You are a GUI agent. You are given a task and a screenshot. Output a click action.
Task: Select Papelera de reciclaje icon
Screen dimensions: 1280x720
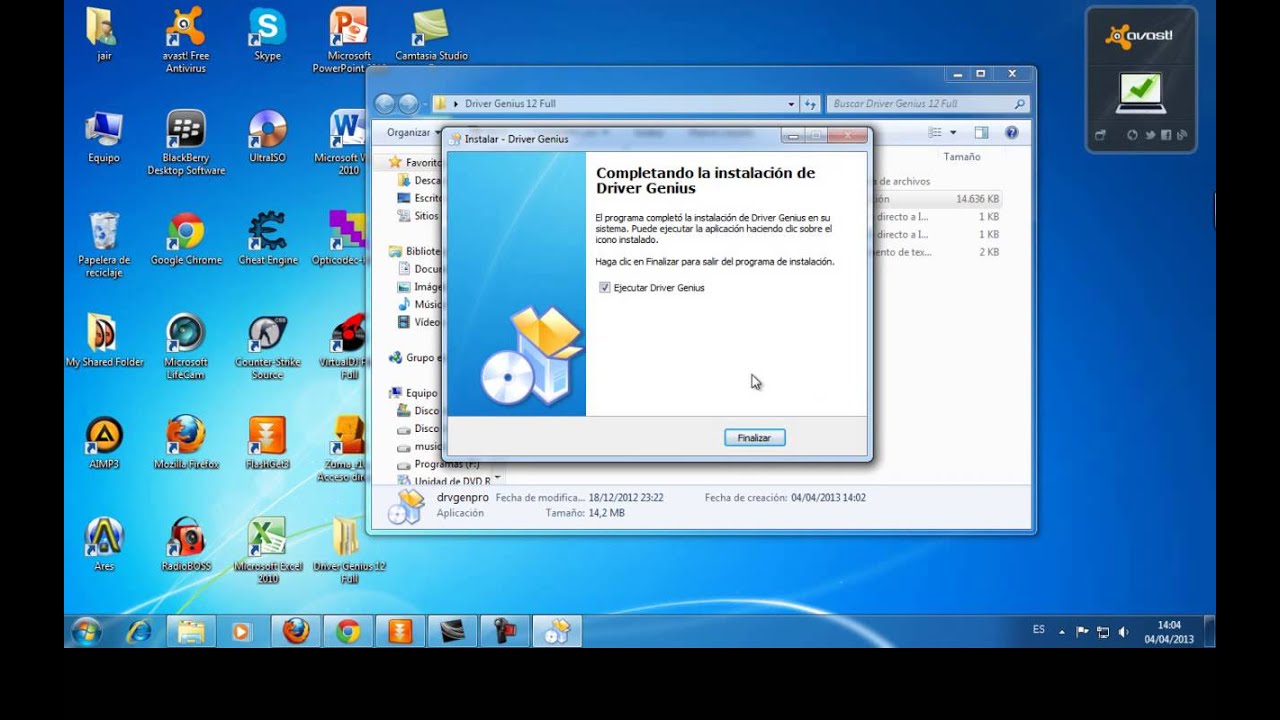coord(104,245)
